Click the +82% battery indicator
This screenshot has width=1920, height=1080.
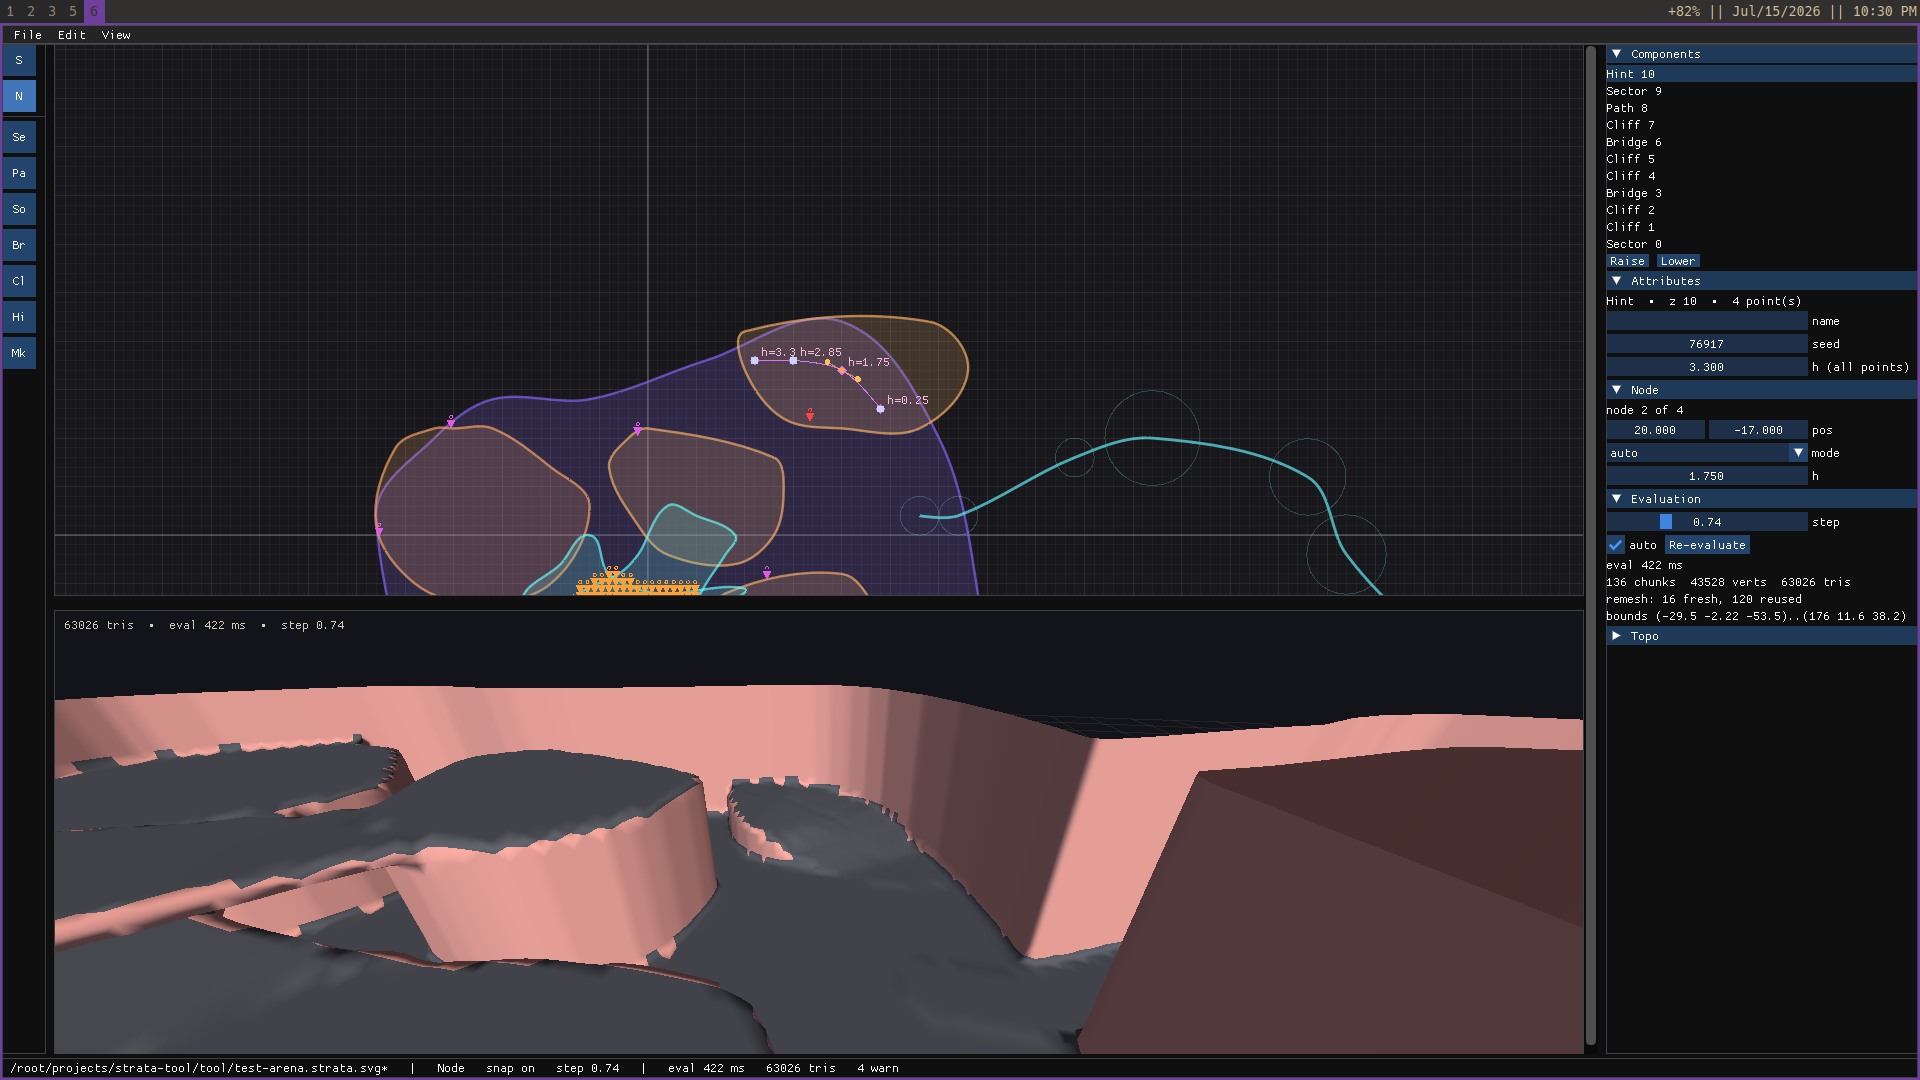(x=1683, y=11)
